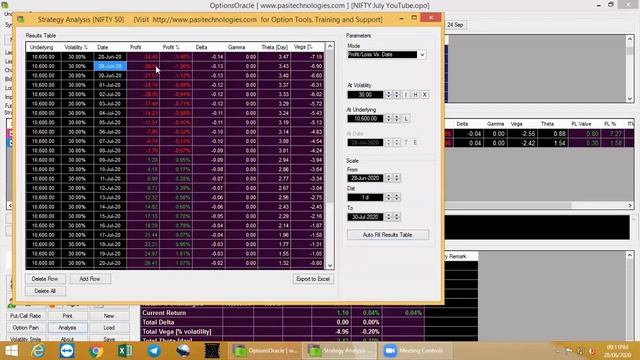Click the first spinner beside Scale To date
Viewport: 640px width, 360px height.
pos(389,217)
